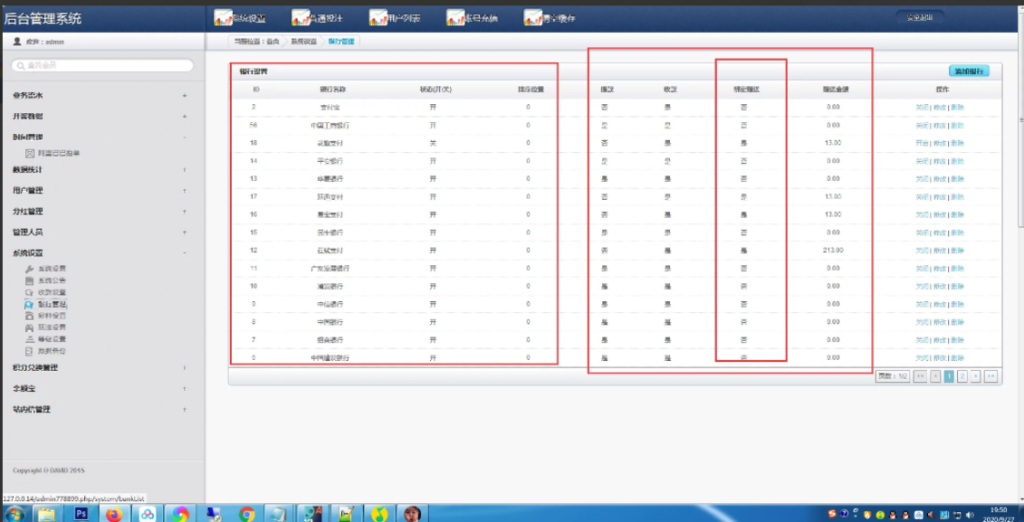Click 删除 link for 招商银行 row ID 7

click(x=957, y=340)
